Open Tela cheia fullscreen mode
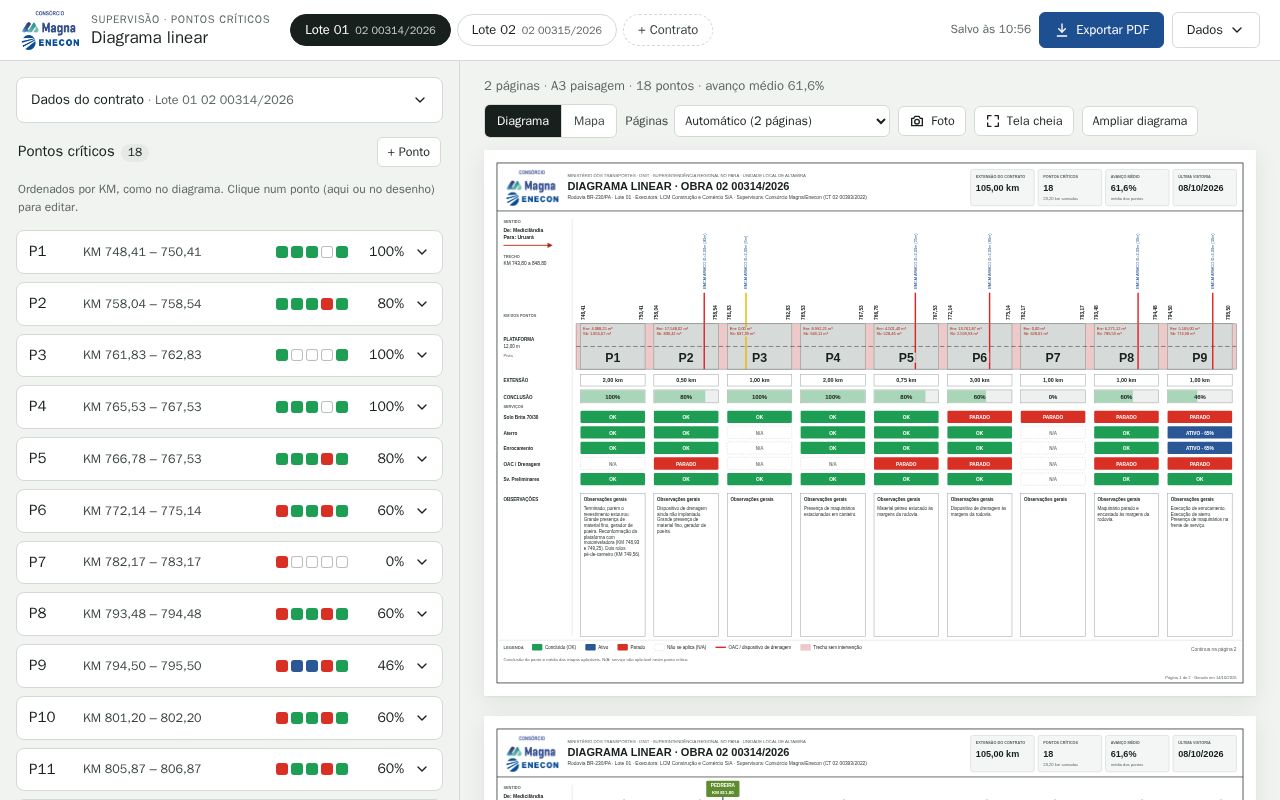The width and height of the screenshot is (1280, 800). pyautogui.click(x=1024, y=121)
